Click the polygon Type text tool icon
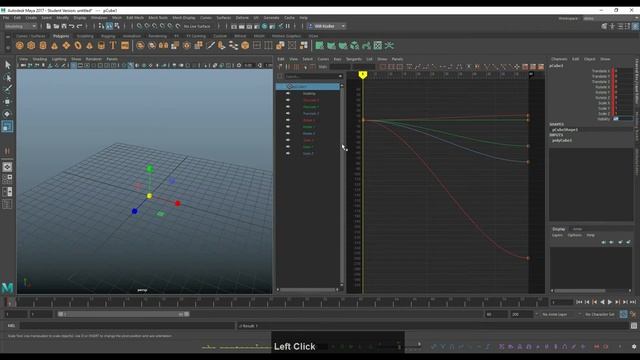The height and width of the screenshot is (360, 640). coord(113,46)
